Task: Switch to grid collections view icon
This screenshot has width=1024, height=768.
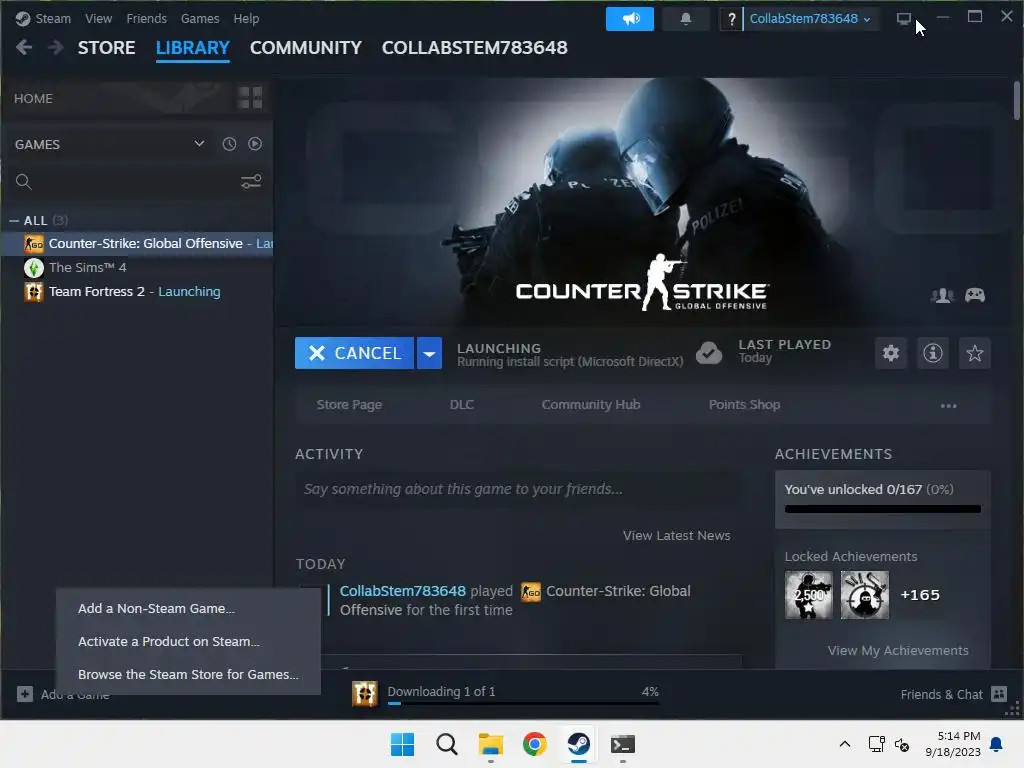Action: (250, 98)
